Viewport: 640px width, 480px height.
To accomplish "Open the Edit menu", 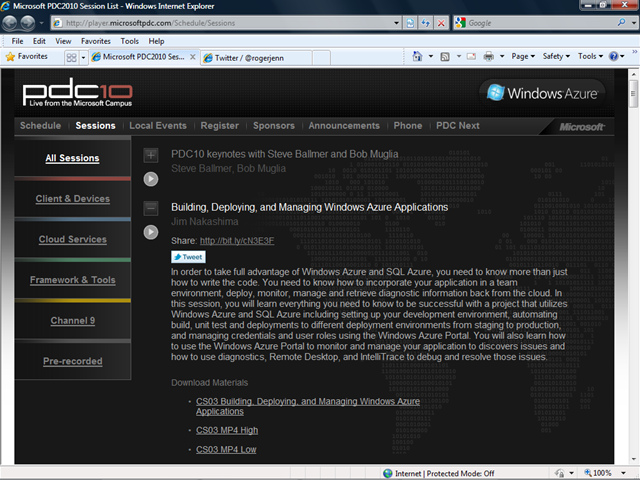I will (39, 41).
